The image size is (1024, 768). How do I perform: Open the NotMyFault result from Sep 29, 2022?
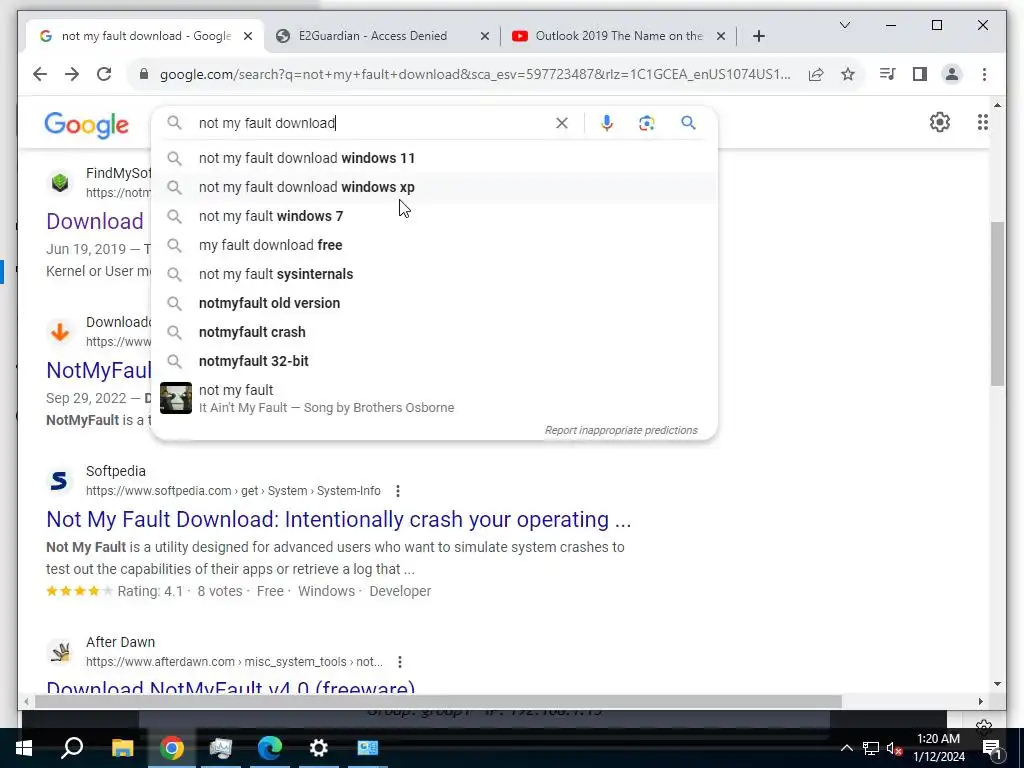click(99, 370)
